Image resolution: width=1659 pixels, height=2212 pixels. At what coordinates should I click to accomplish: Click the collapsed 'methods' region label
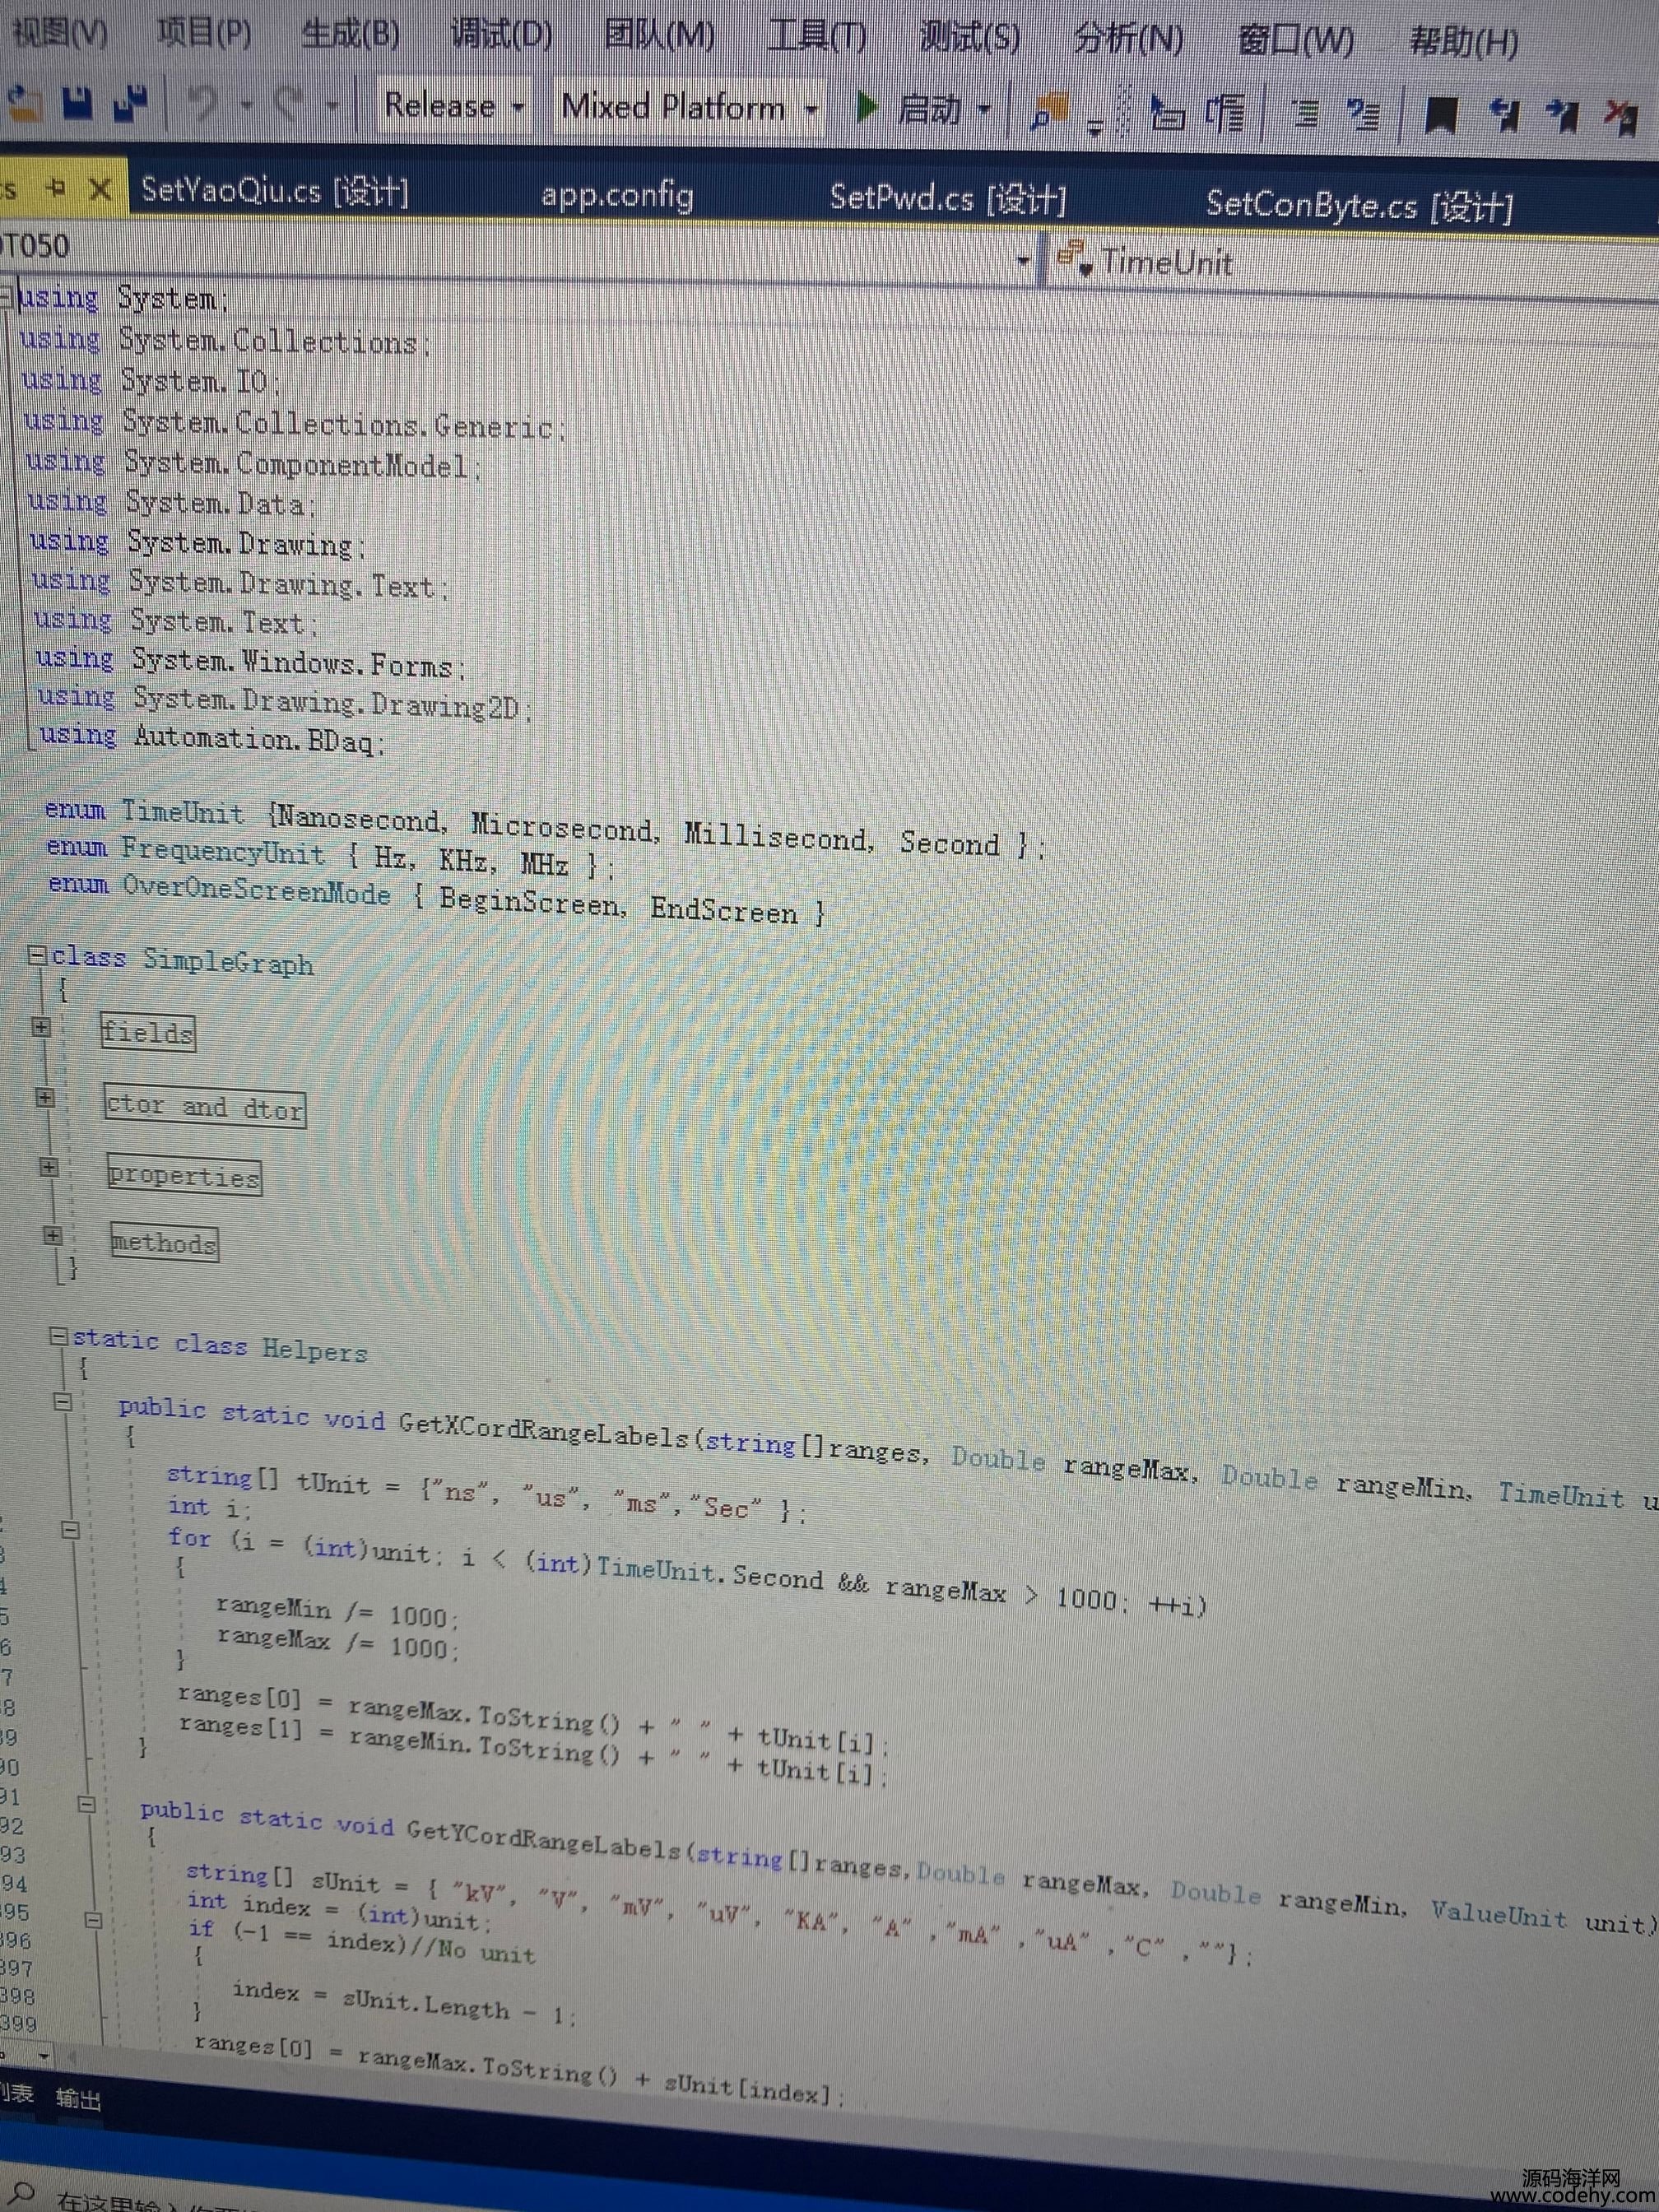(165, 1243)
